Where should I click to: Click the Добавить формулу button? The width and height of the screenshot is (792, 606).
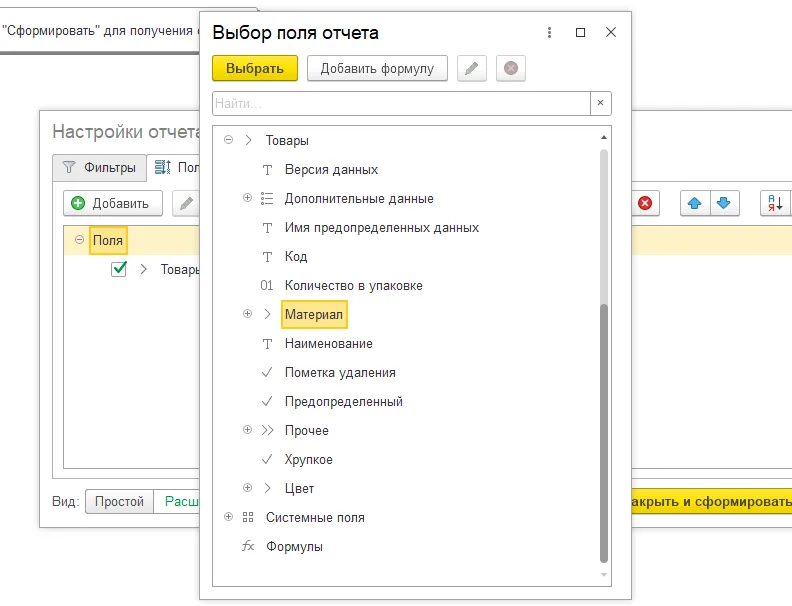[x=377, y=68]
